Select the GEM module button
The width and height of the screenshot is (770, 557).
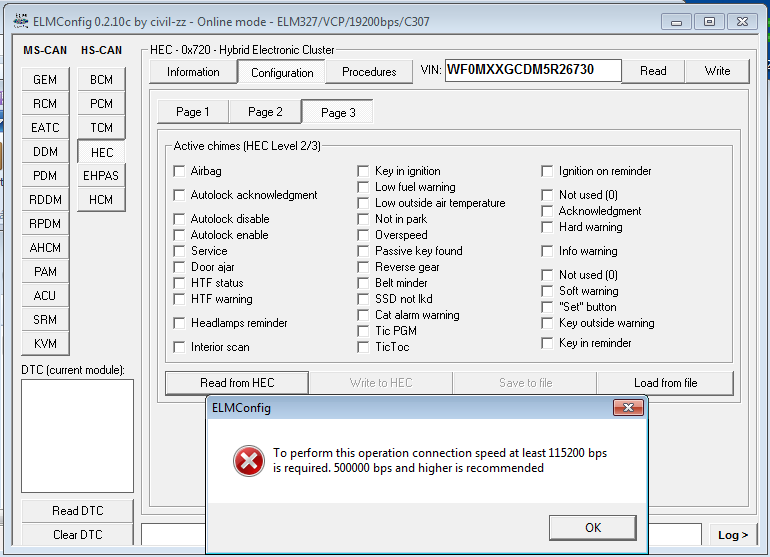[x=45, y=80]
